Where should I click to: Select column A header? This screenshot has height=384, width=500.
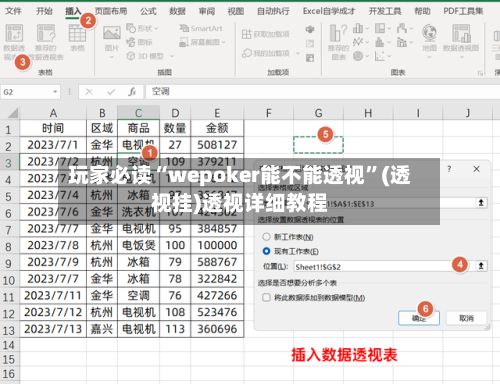click(x=53, y=113)
